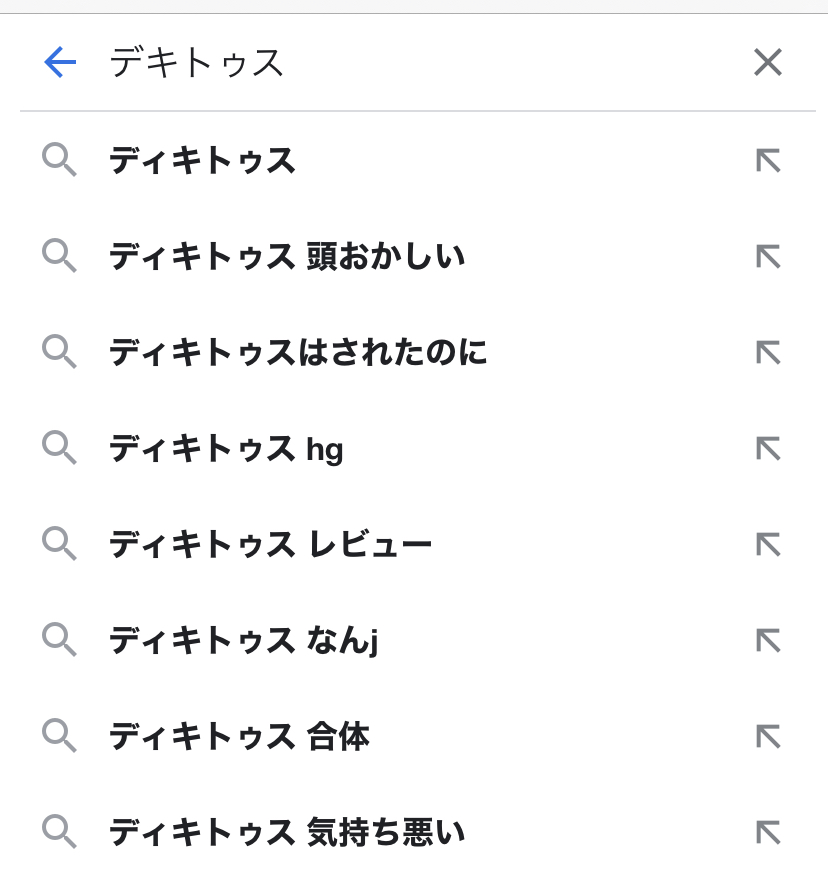This screenshot has width=828, height=885.
Task: Use the arrow icon next to レビュー suggestion
Action: point(767,545)
